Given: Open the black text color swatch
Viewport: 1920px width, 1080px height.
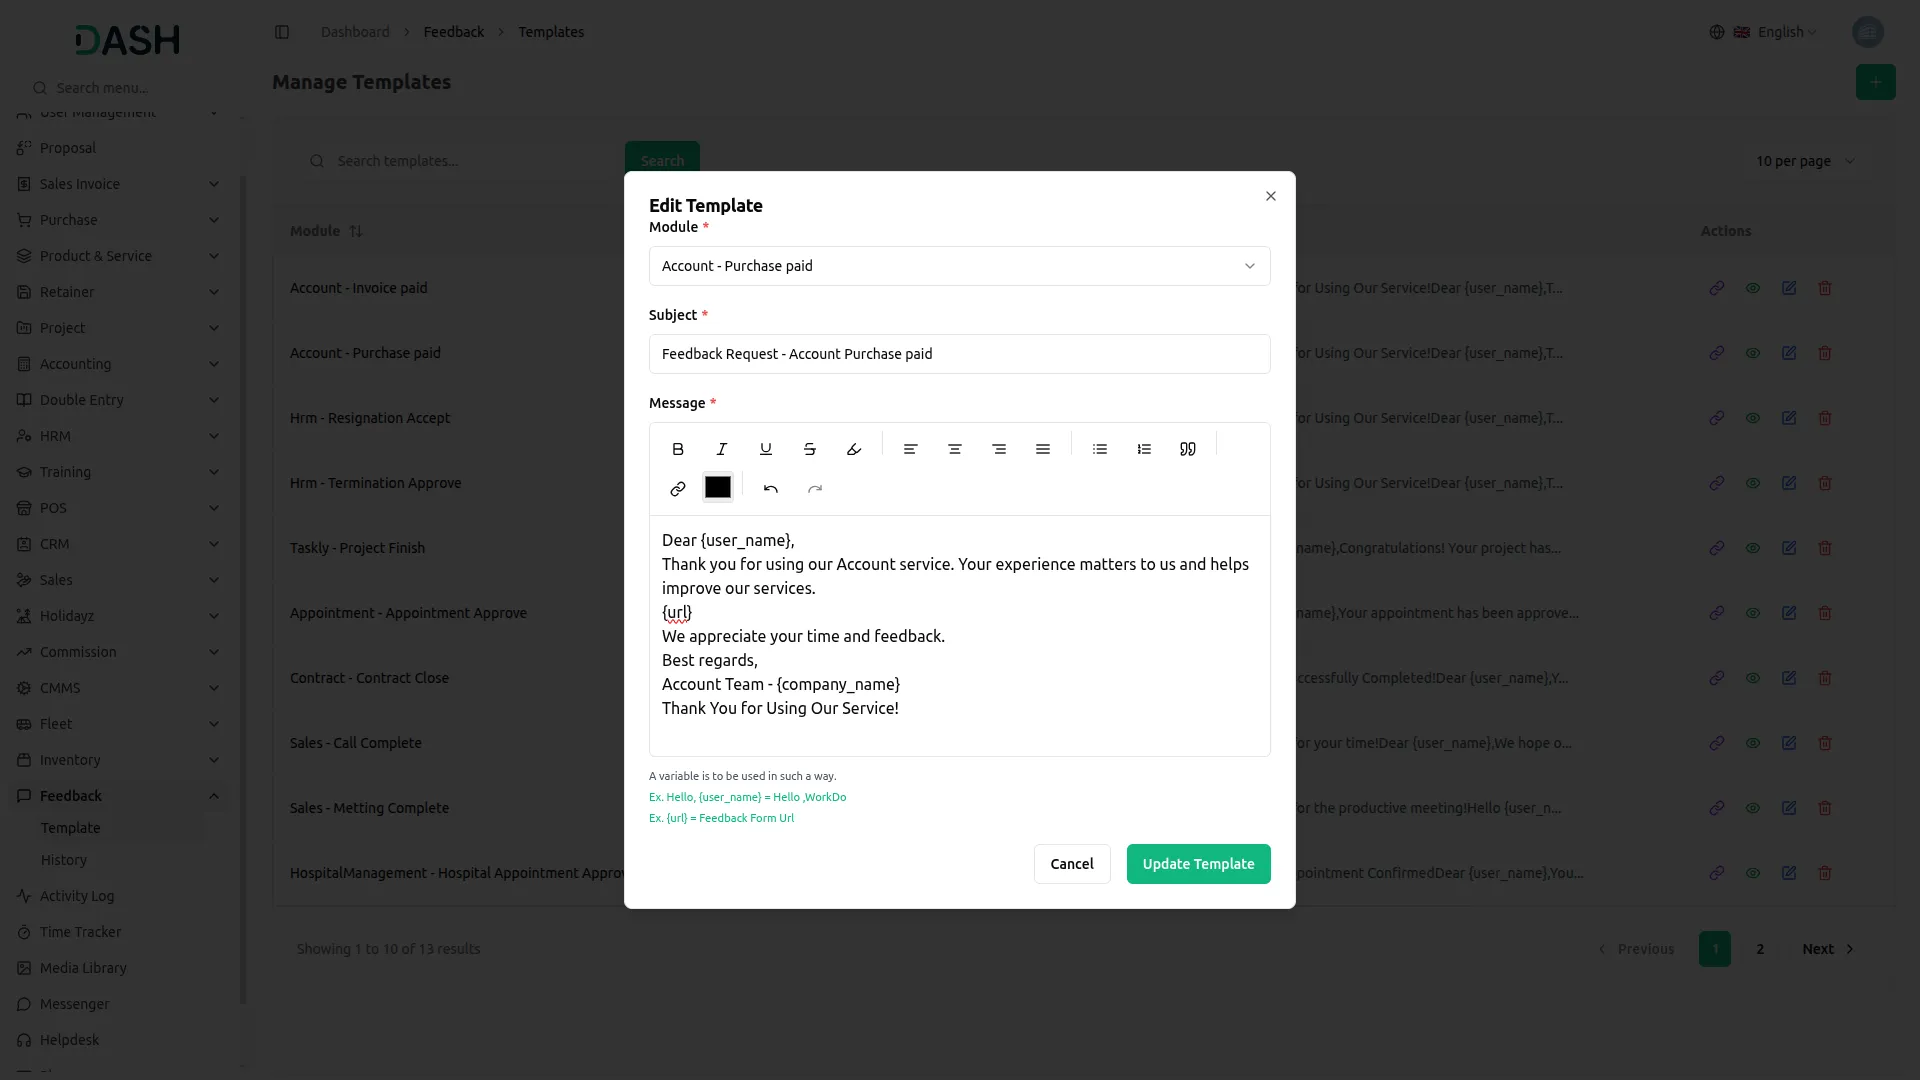Looking at the screenshot, I should pos(718,487).
